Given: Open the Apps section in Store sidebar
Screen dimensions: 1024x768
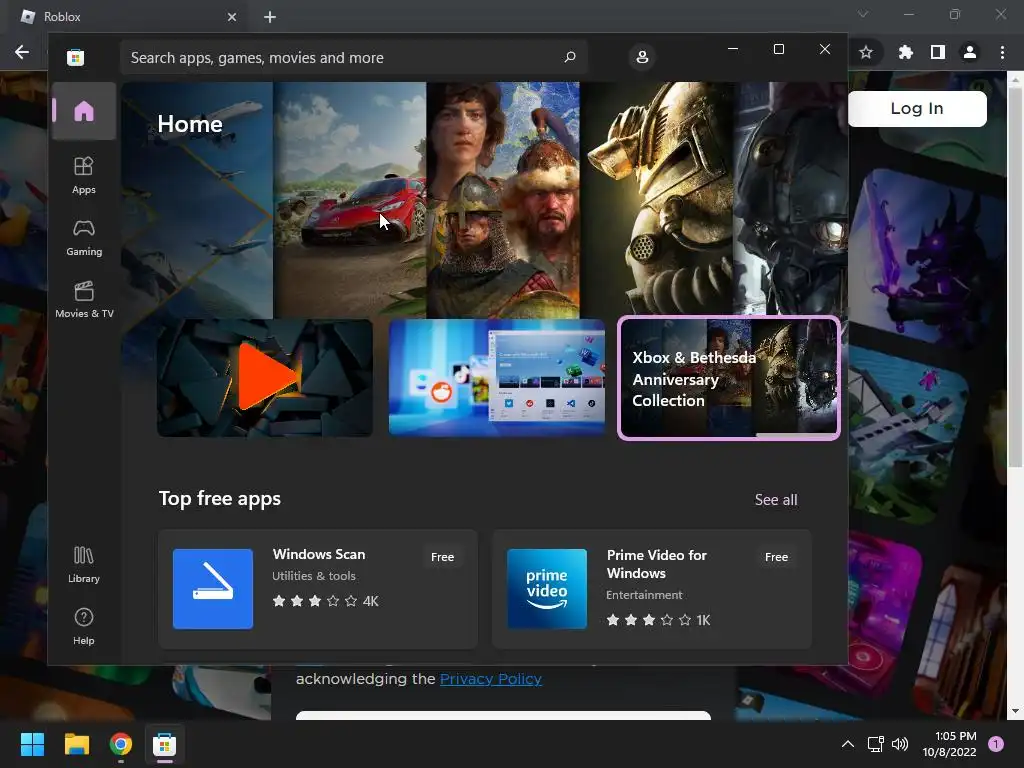Looking at the screenshot, I should tap(84, 176).
